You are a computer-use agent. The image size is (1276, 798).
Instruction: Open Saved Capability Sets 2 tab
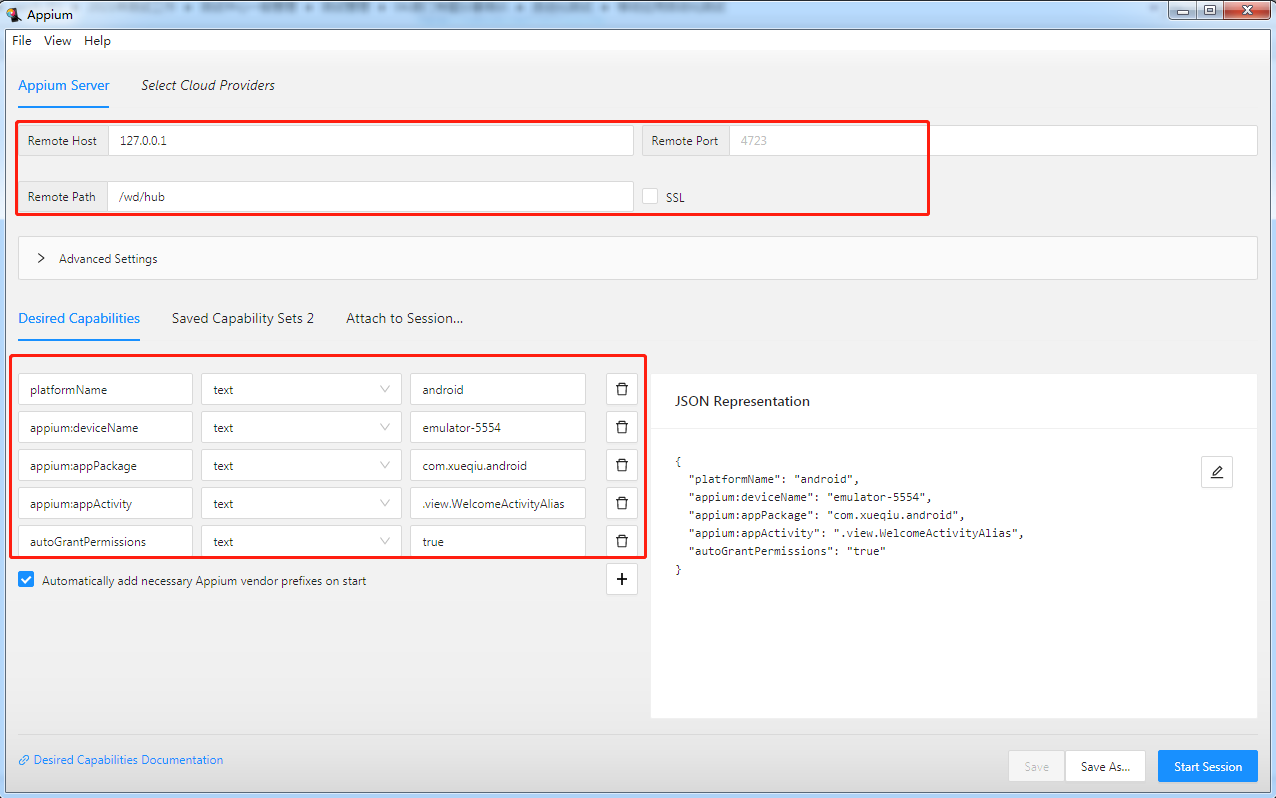pos(243,318)
